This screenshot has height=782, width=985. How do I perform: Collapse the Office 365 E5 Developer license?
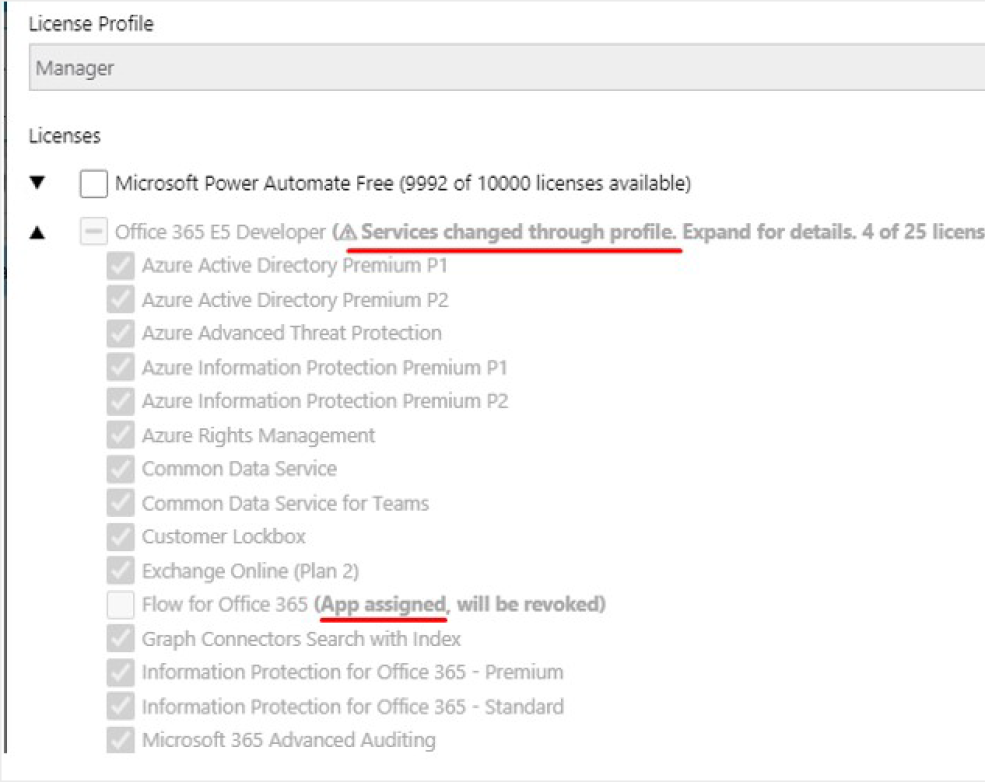click(38, 232)
